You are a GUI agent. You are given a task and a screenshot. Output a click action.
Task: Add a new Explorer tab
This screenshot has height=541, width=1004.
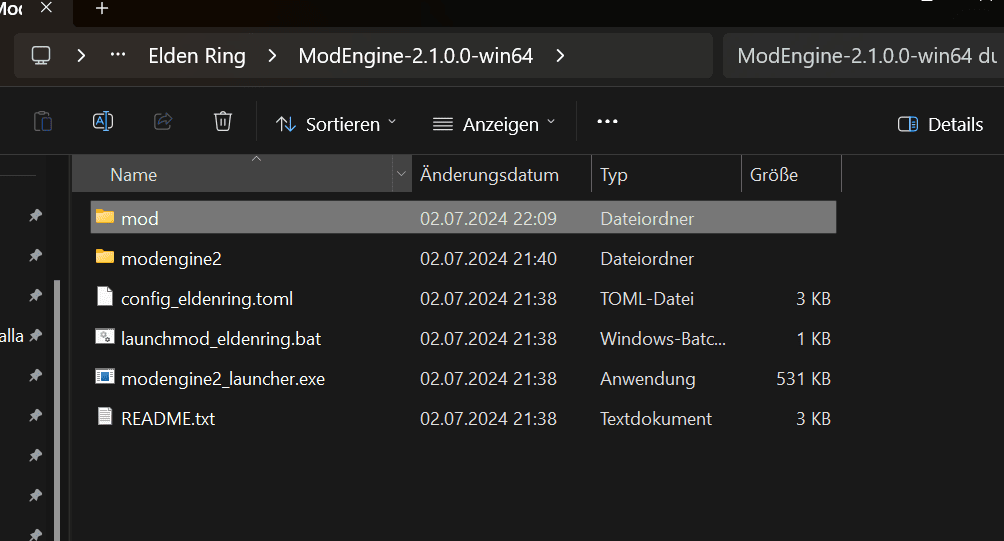(102, 8)
